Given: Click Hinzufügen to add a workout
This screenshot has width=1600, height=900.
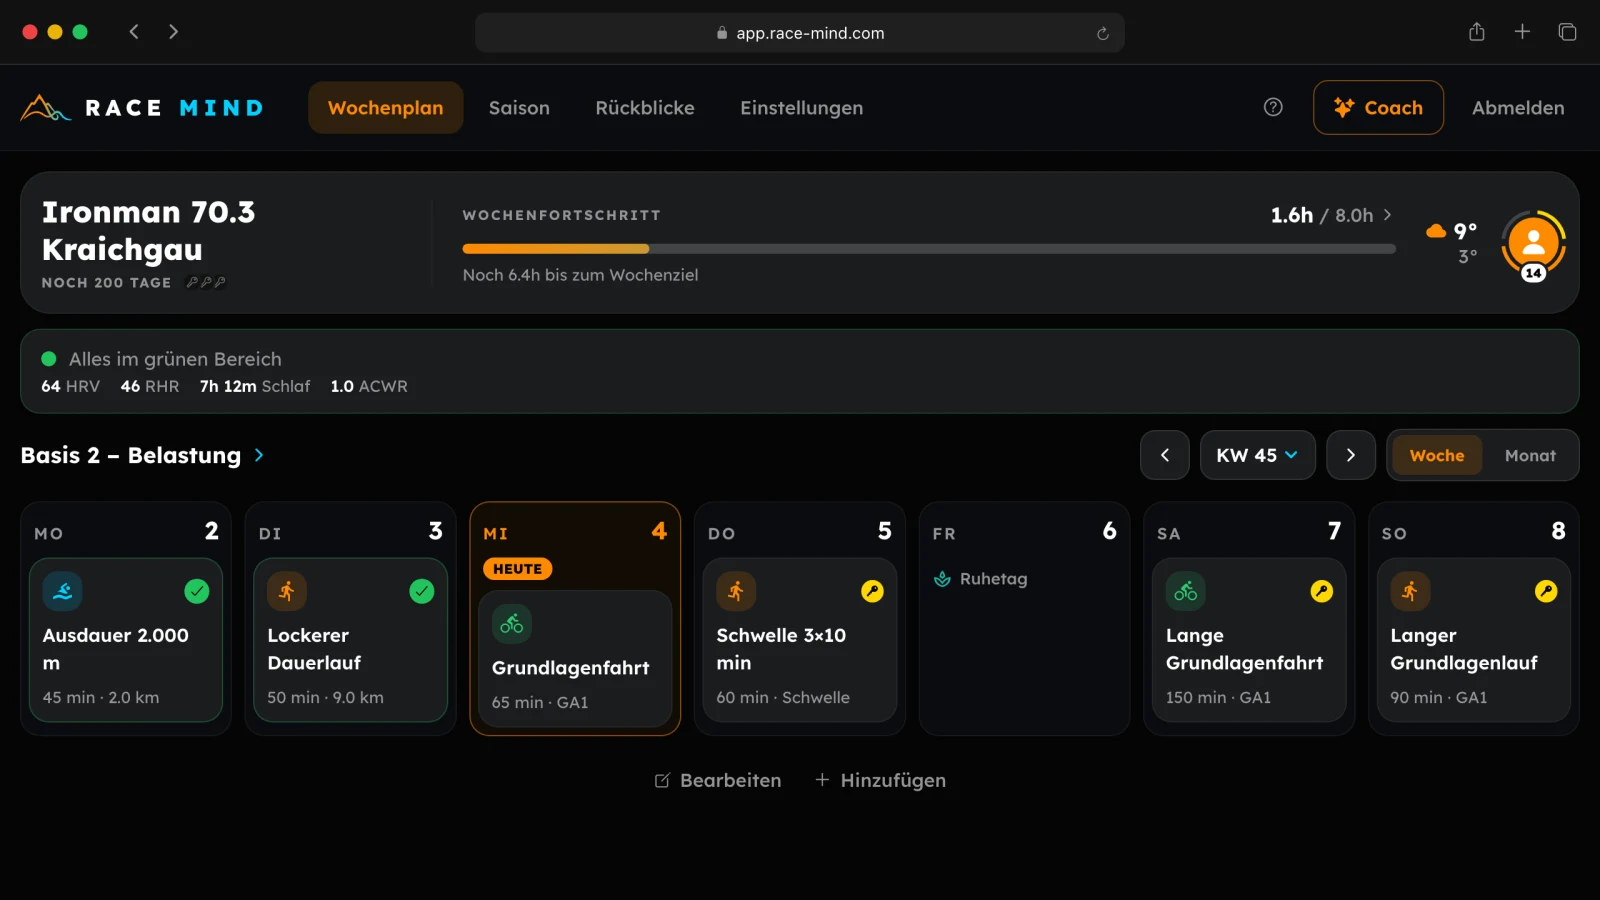Looking at the screenshot, I should pyautogui.click(x=880, y=780).
